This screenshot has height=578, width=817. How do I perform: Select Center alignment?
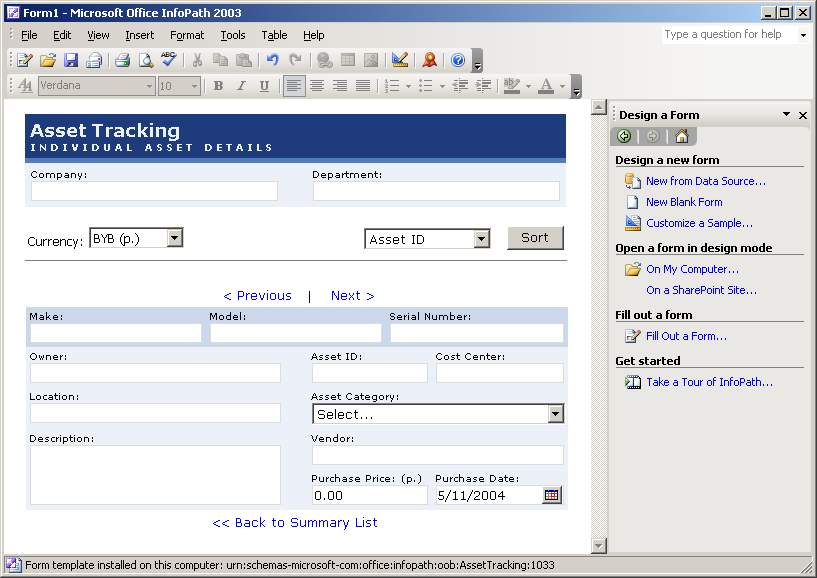[317, 85]
